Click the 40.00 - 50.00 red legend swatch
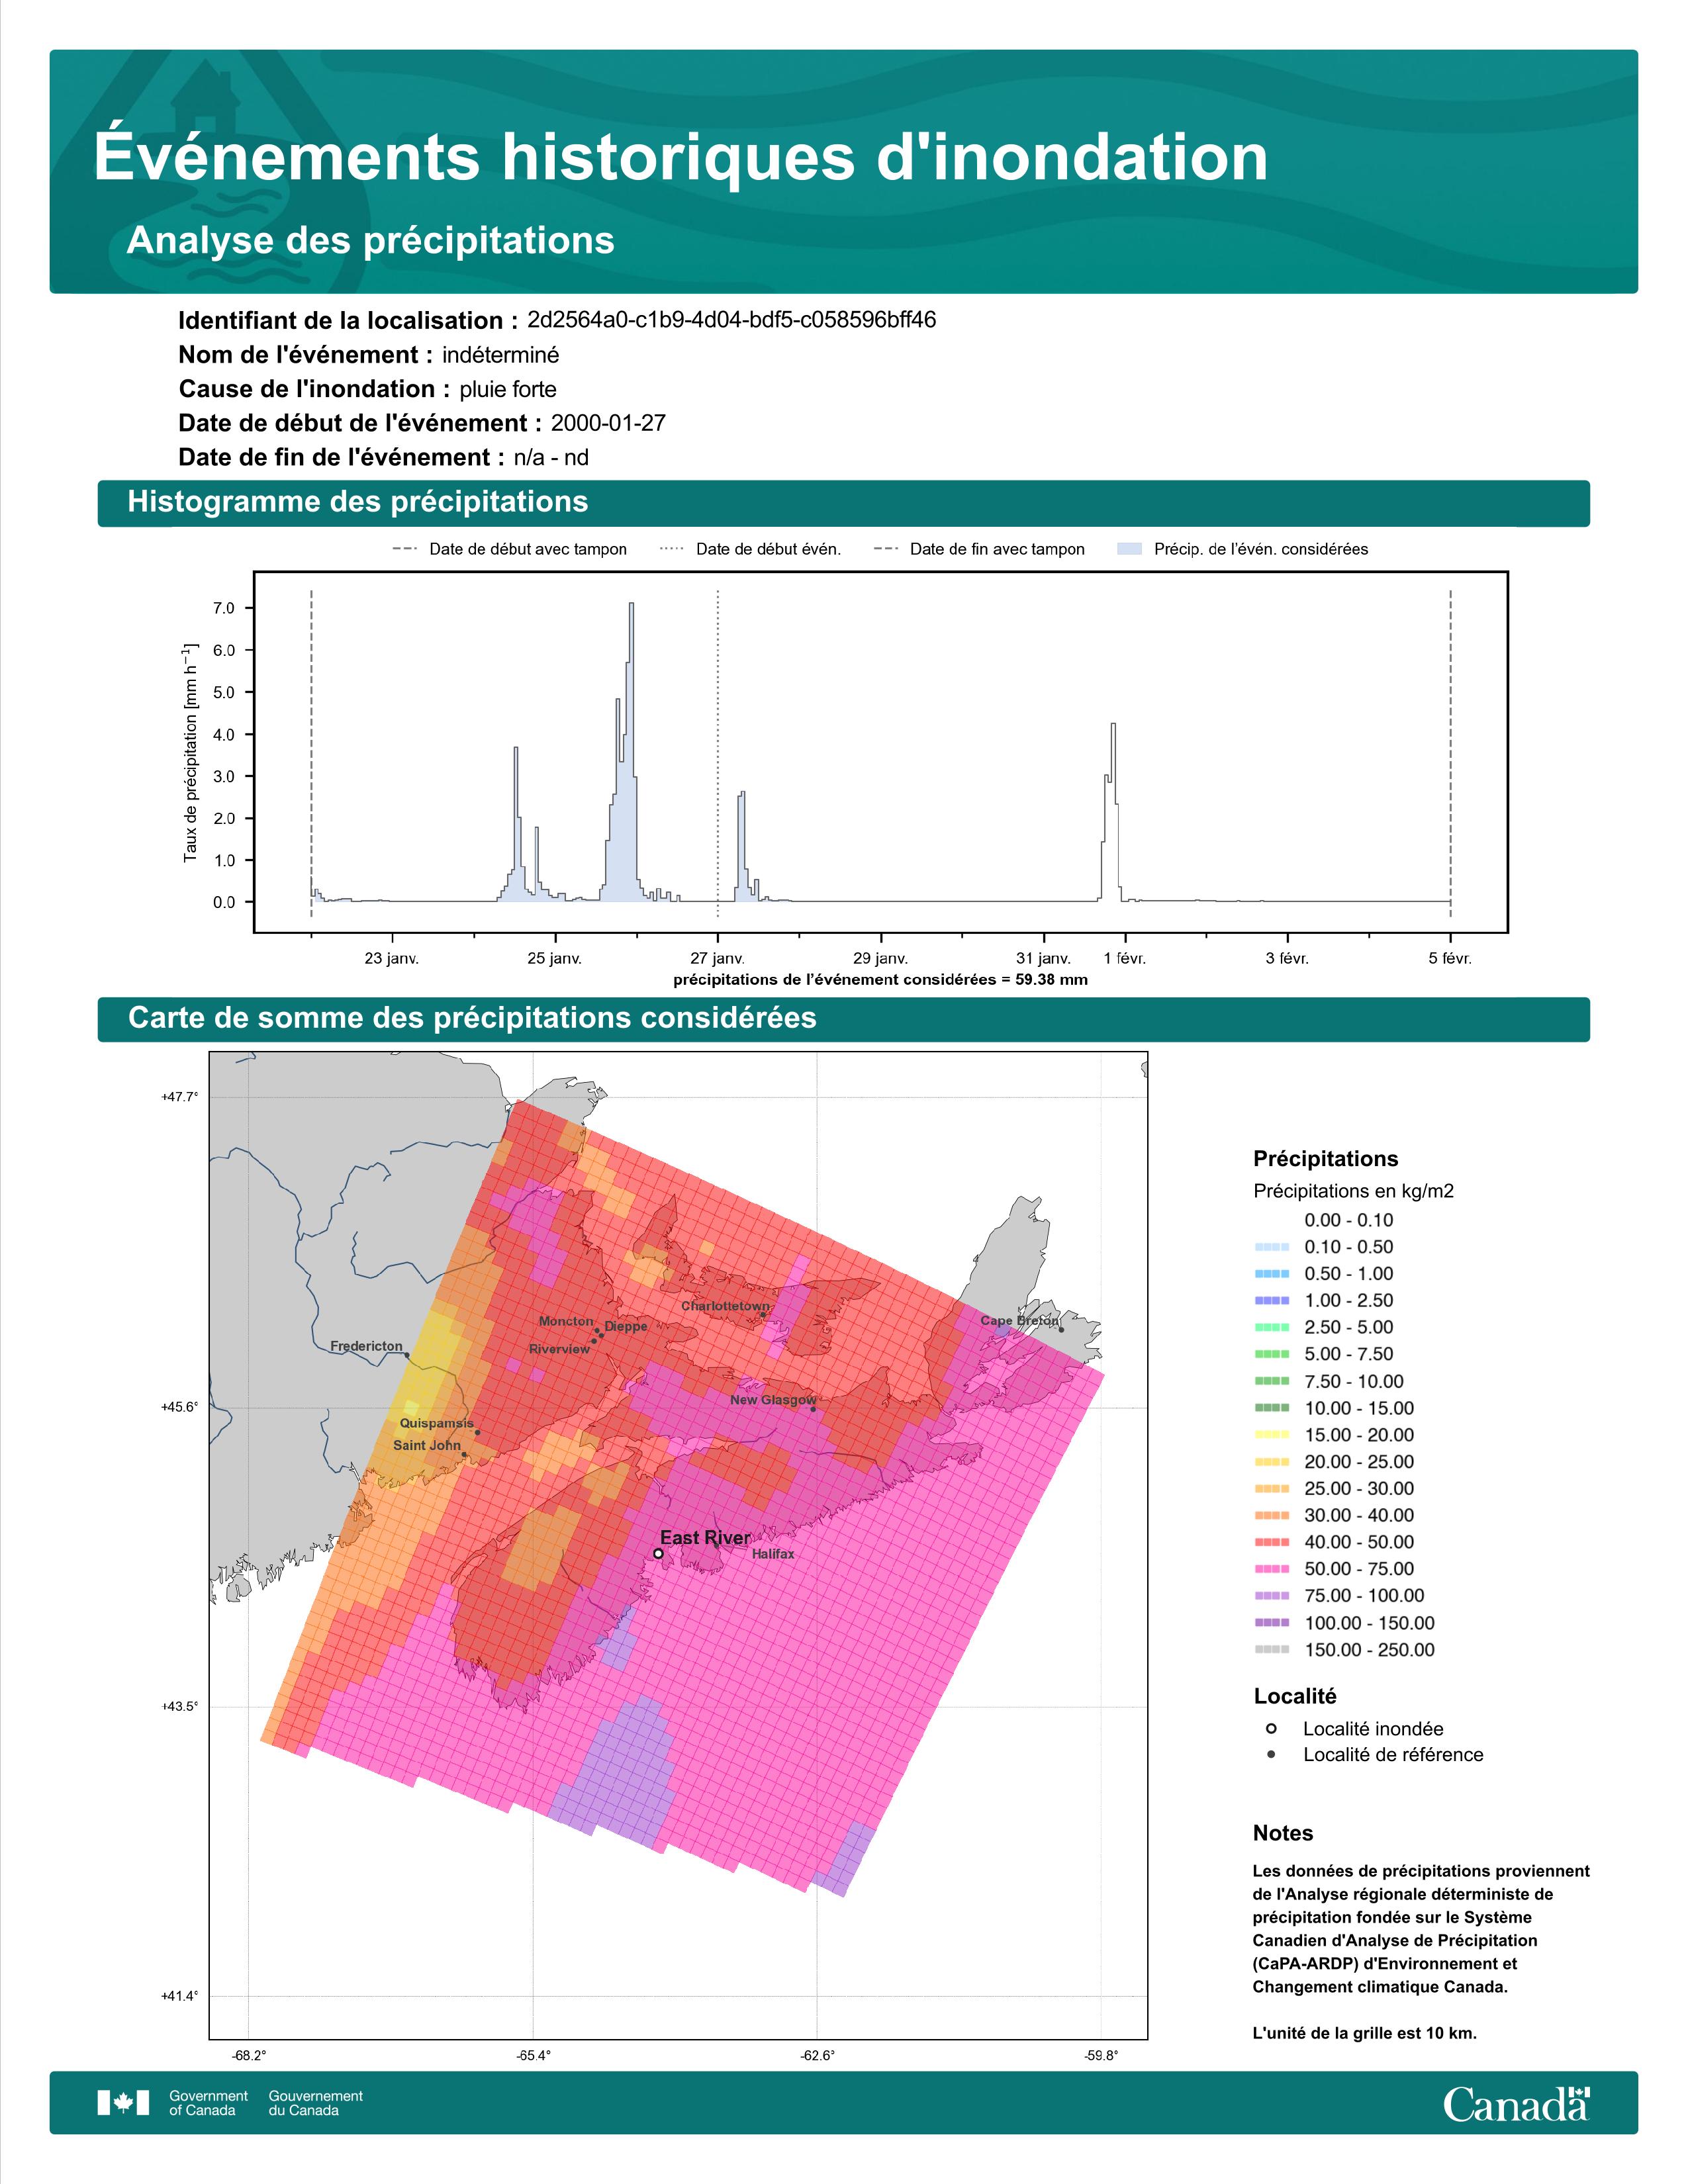Viewport: 1688px width, 2184px height. [1271, 1542]
